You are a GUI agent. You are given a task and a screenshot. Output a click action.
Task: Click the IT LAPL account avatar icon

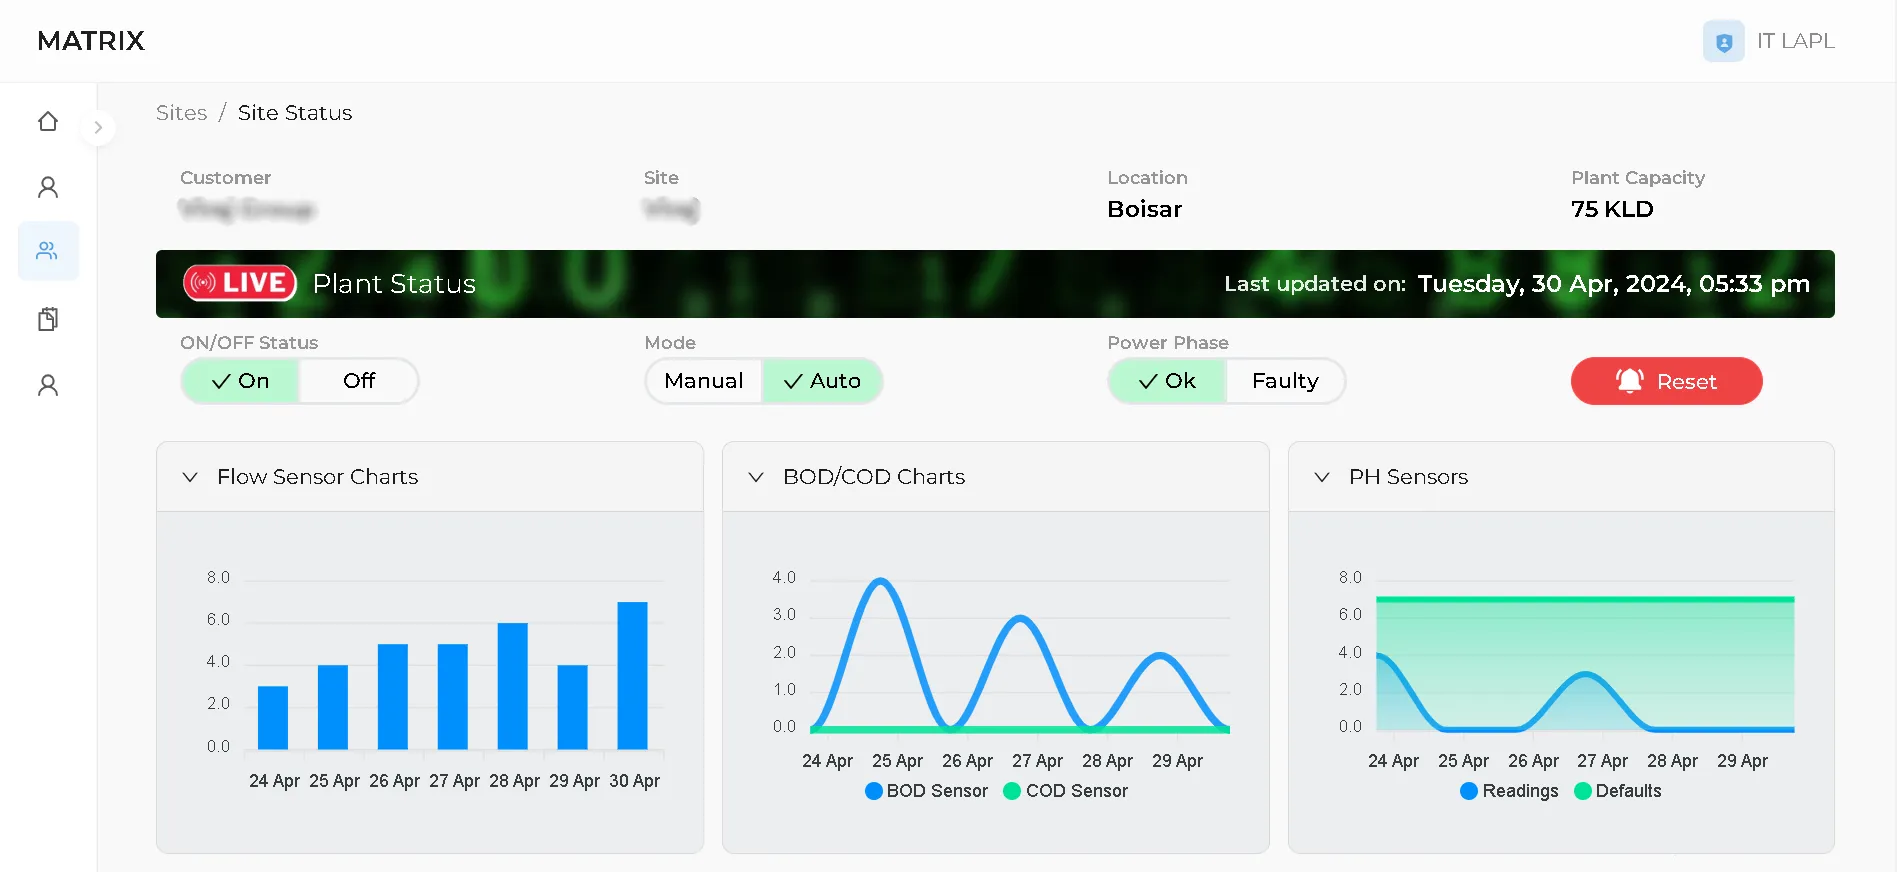pos(1724,41)
